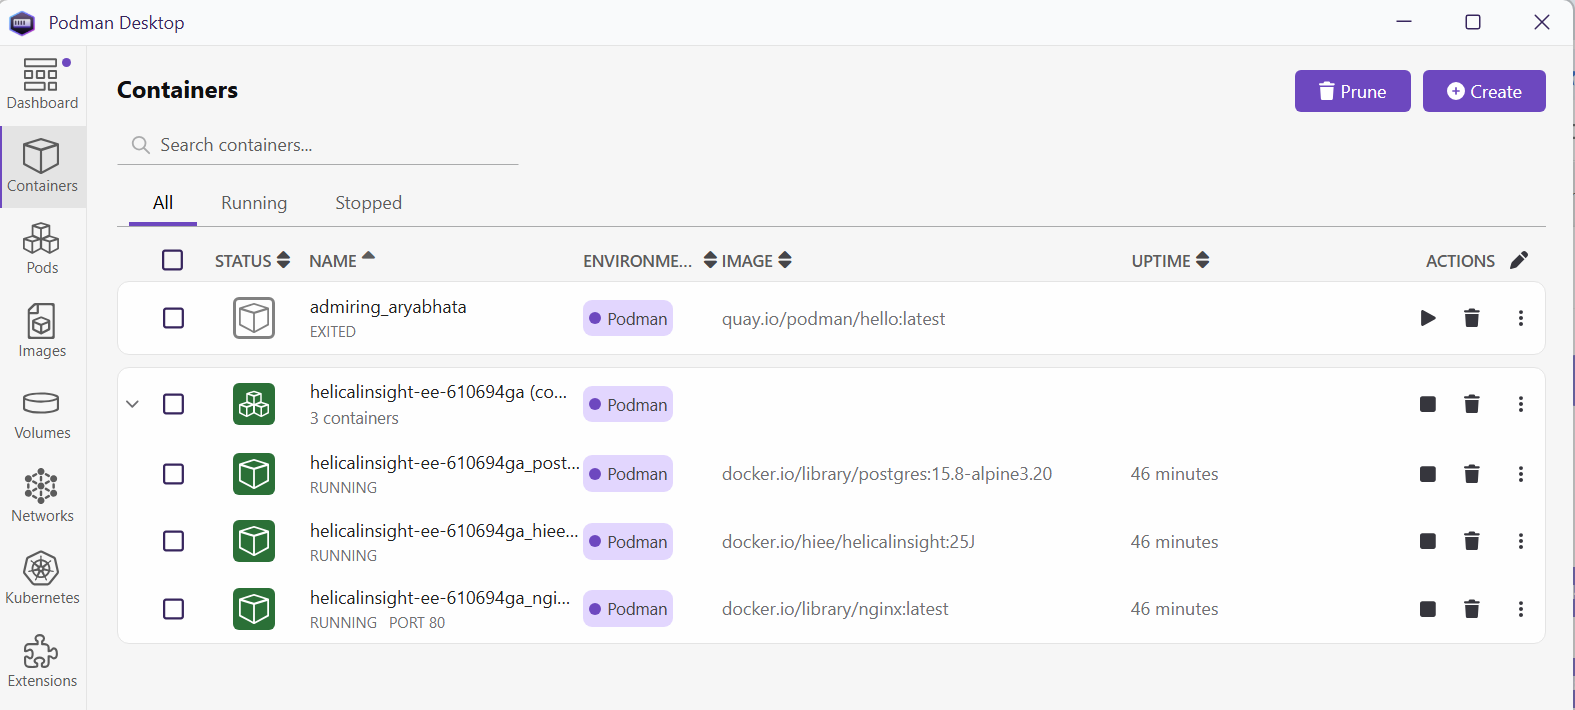Viewport: 1575px width, 710px height.
Task: Toggle the select-all containers checkbox
Action: [x=173, y=260]
